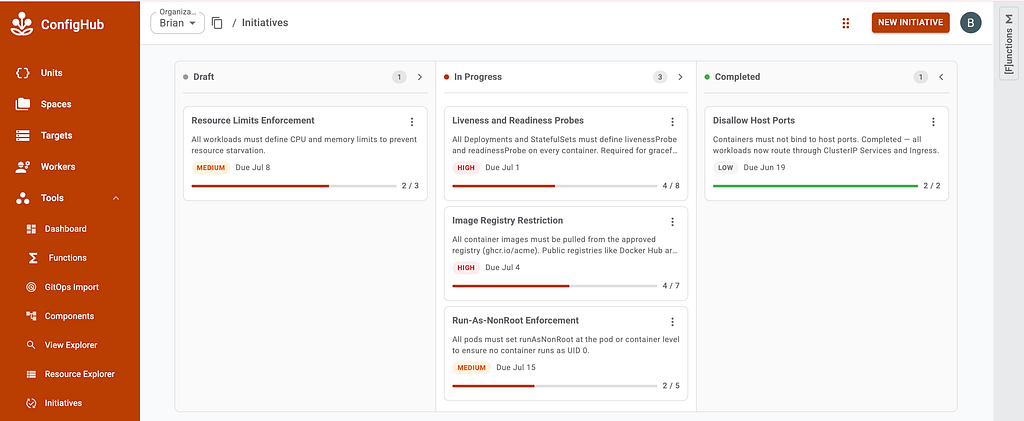Screen dimensions: 1024x421
Task: Select Components under Tools
Action: (x=70, y=316)
